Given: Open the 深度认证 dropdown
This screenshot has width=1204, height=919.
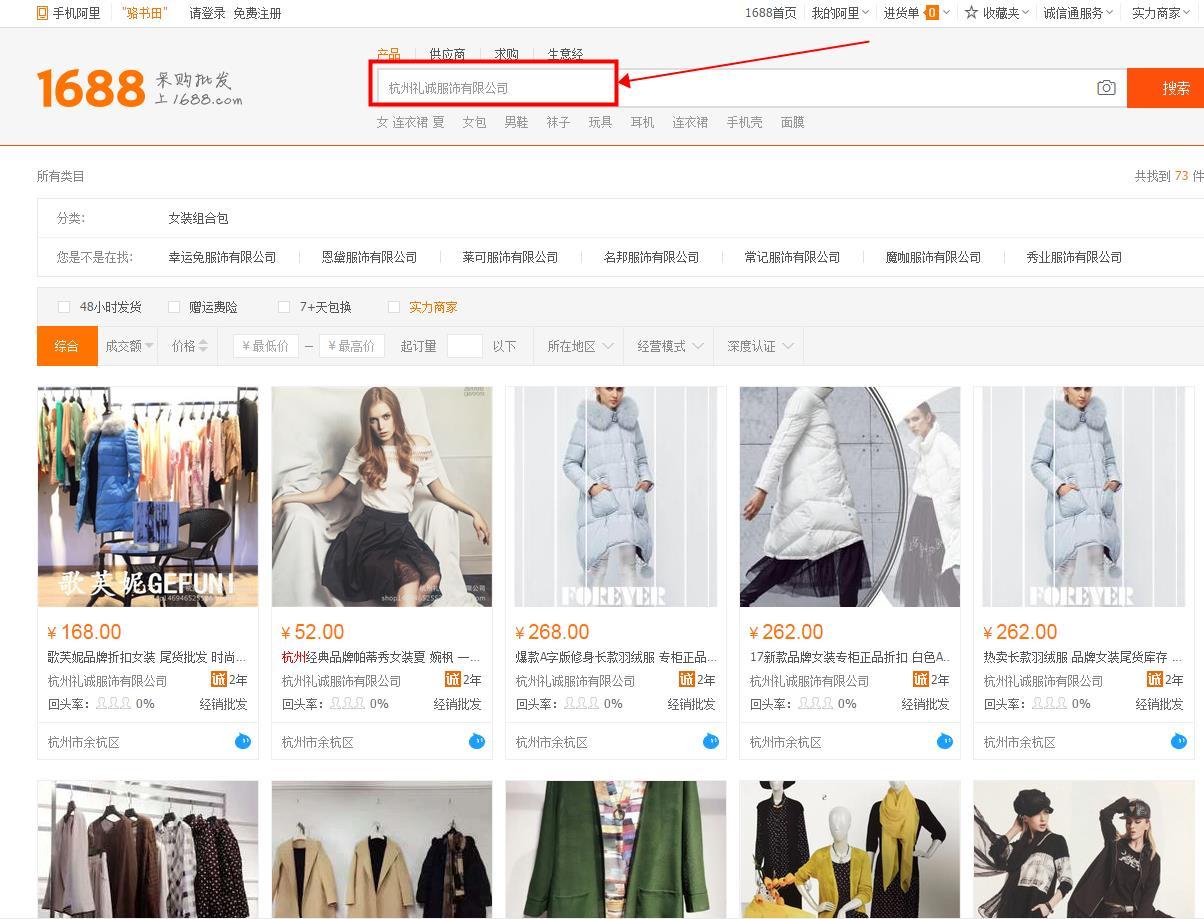Looking at the screenshot, I should click(760, 346).
